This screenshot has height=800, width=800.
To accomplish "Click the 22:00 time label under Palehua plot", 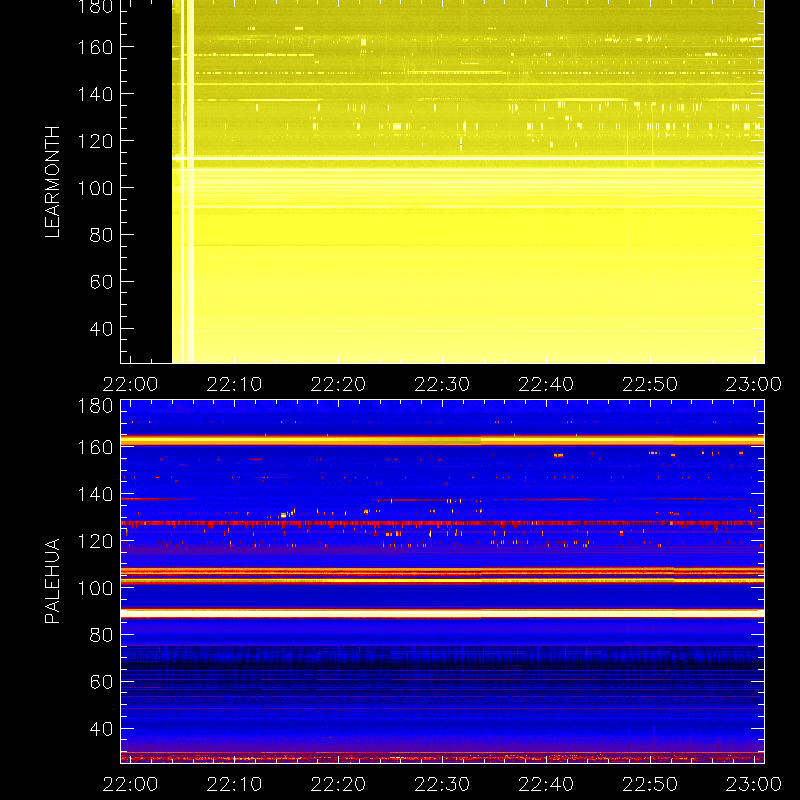I will pyautogui.click(x=131, y=784).
